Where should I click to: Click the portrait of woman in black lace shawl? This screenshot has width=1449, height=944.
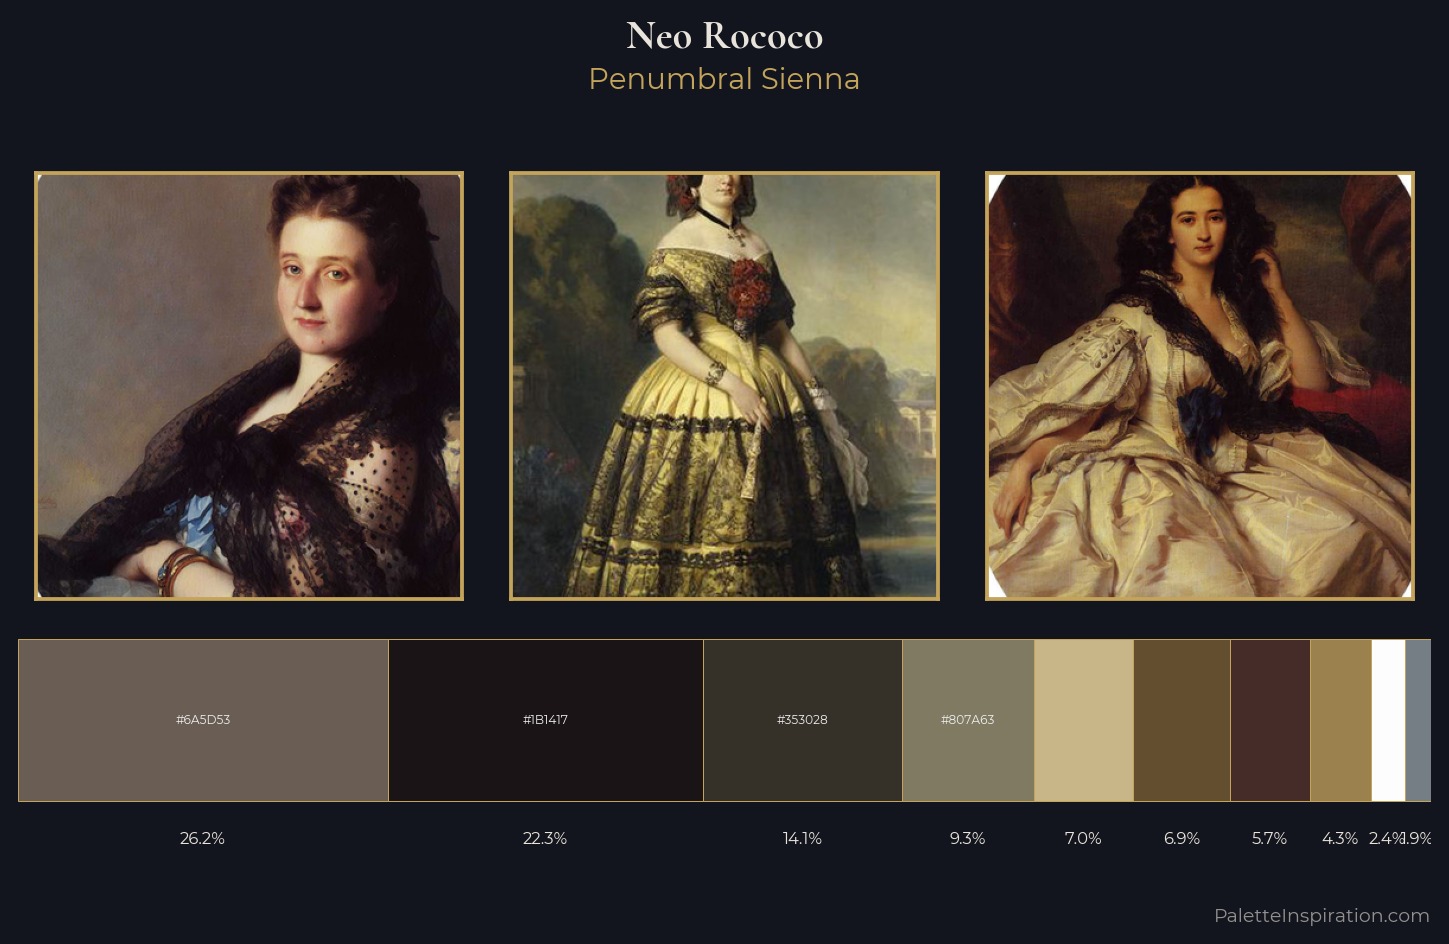(249, 386)
